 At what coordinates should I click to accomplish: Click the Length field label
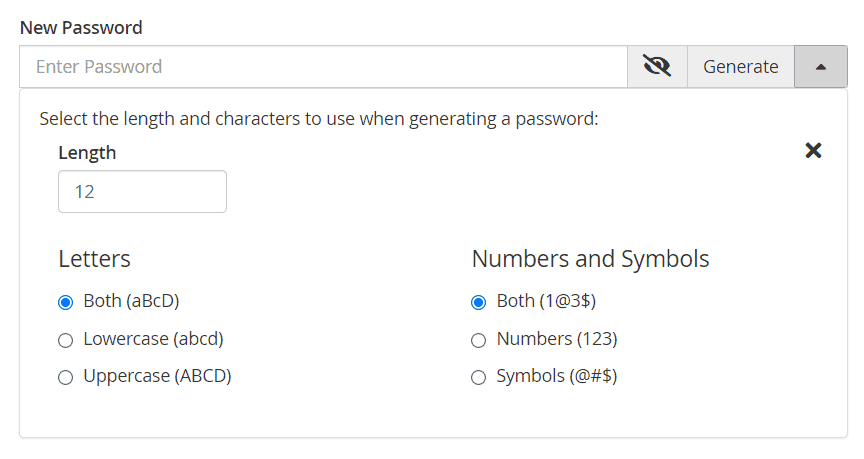(x=87, y=153)
